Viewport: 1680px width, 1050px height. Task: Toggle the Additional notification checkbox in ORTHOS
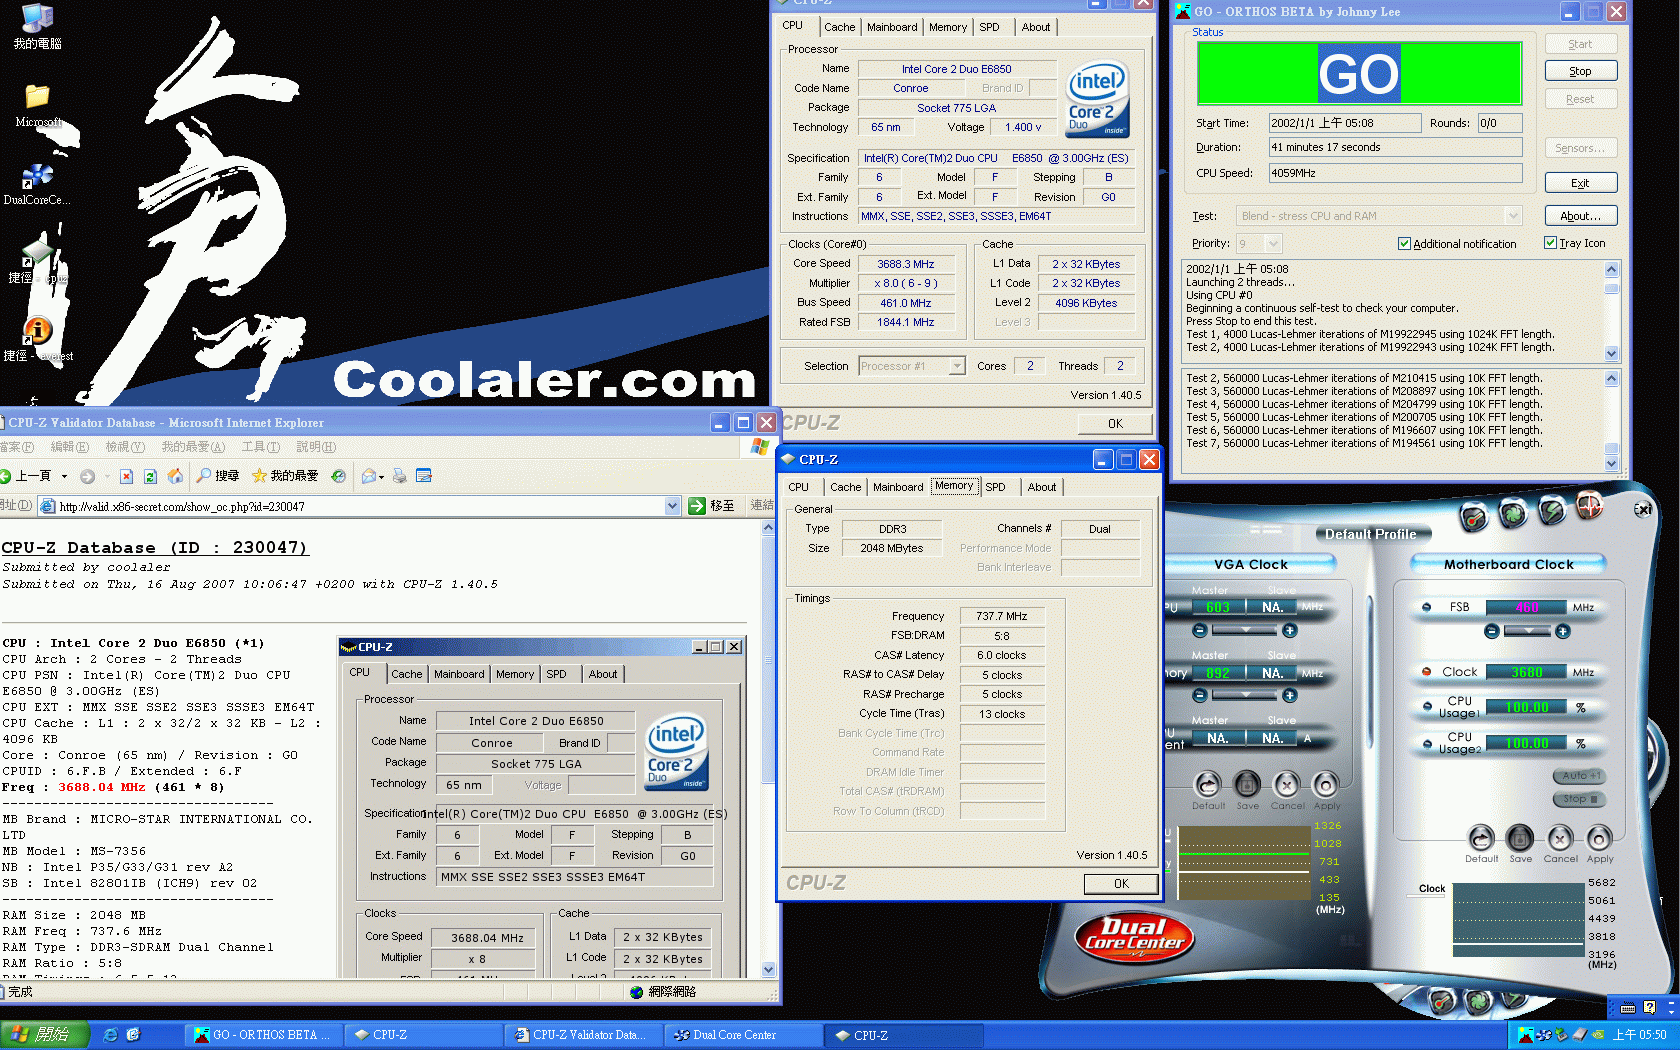(x=1404, y=244)
